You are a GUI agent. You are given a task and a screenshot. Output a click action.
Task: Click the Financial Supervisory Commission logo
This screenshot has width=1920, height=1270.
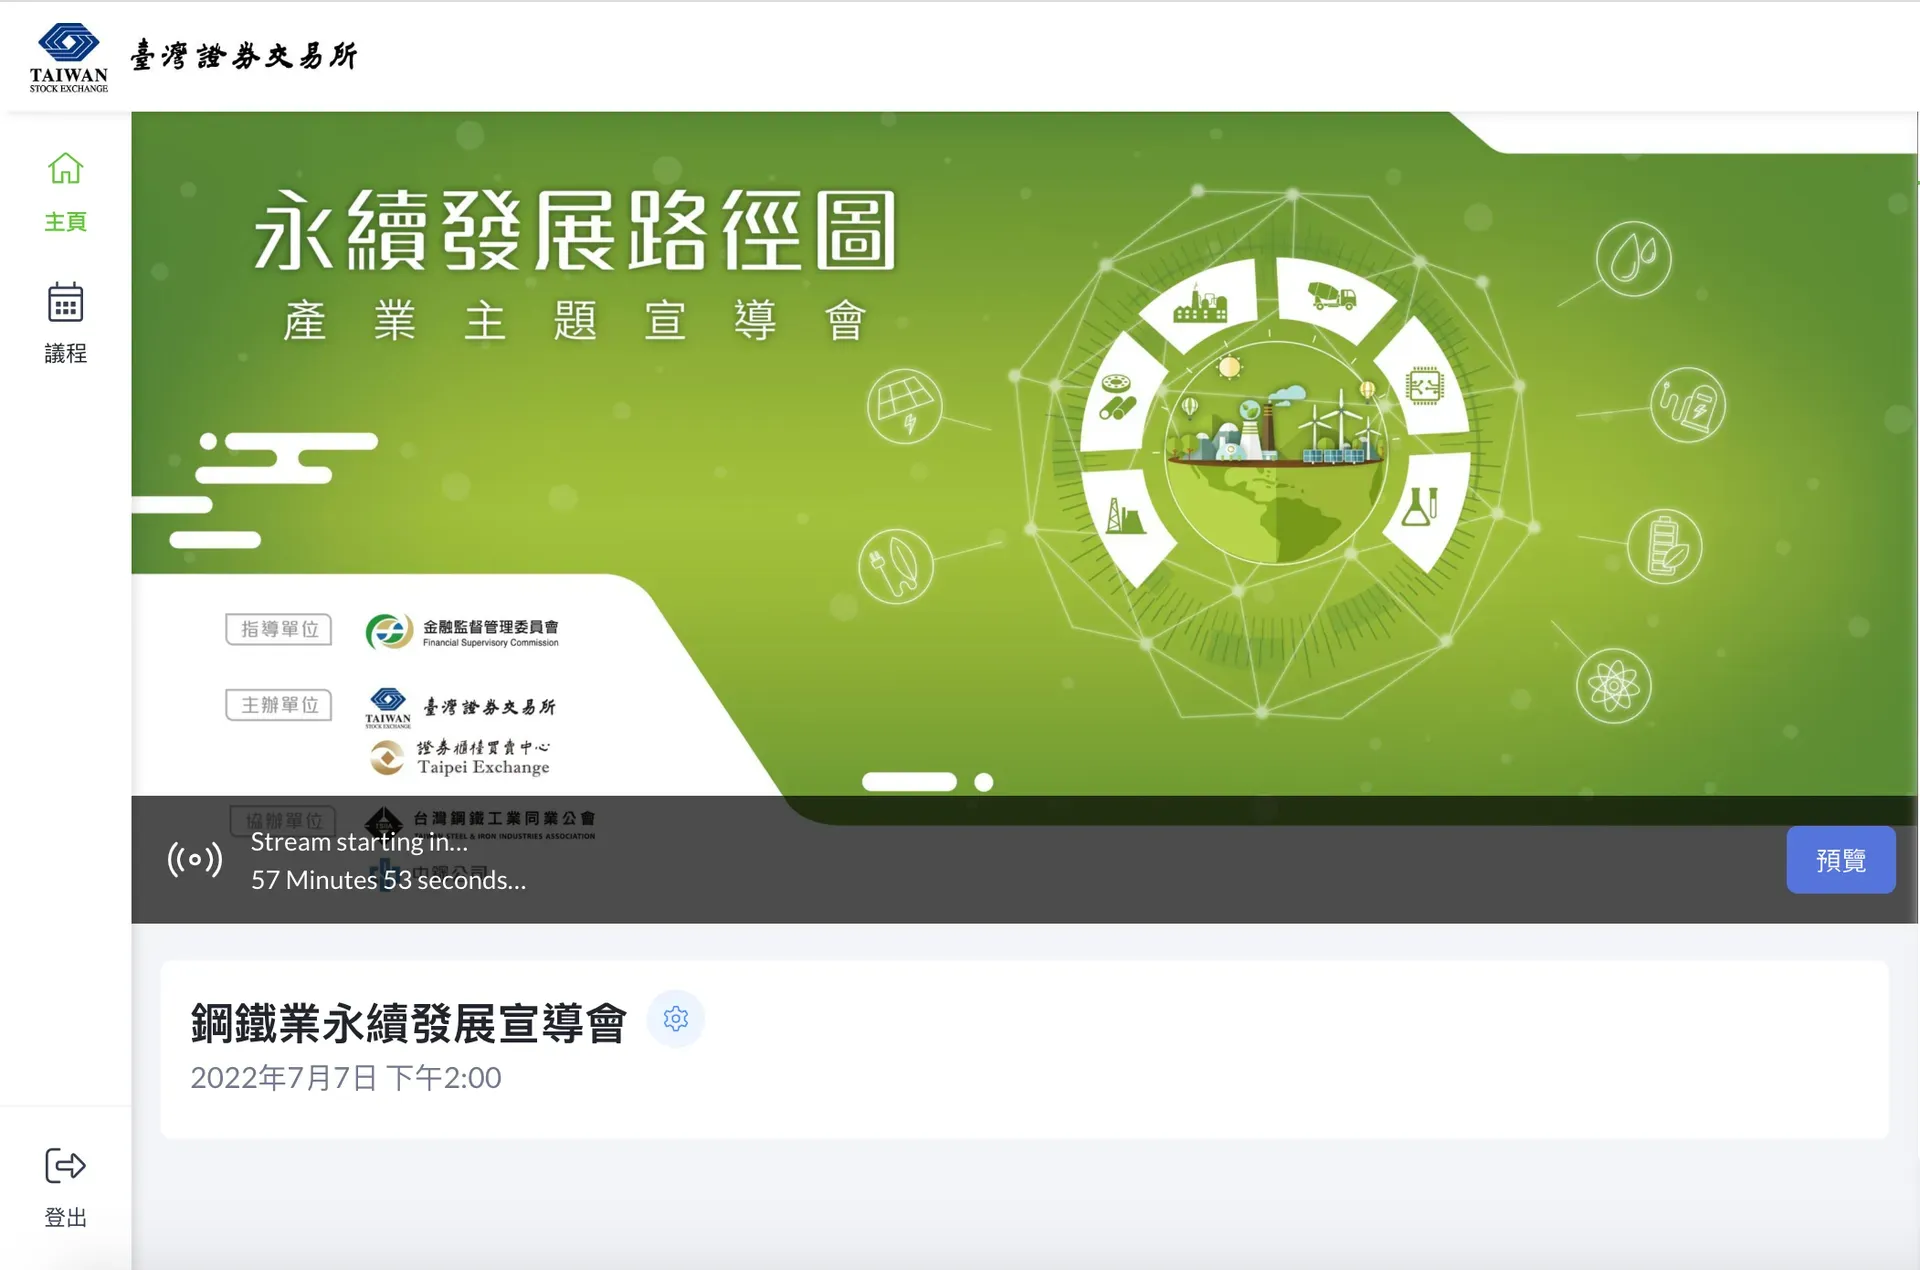pos(462,632)
